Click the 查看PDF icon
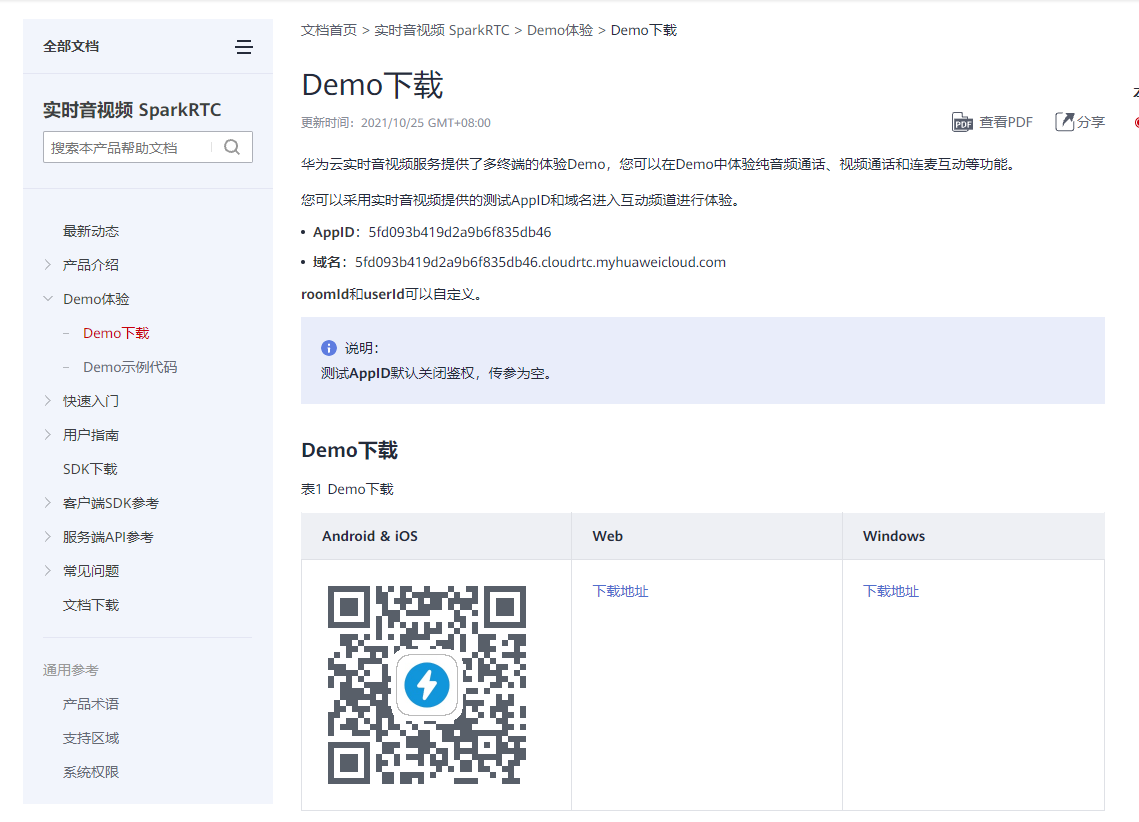 click(x=962, y=122)
